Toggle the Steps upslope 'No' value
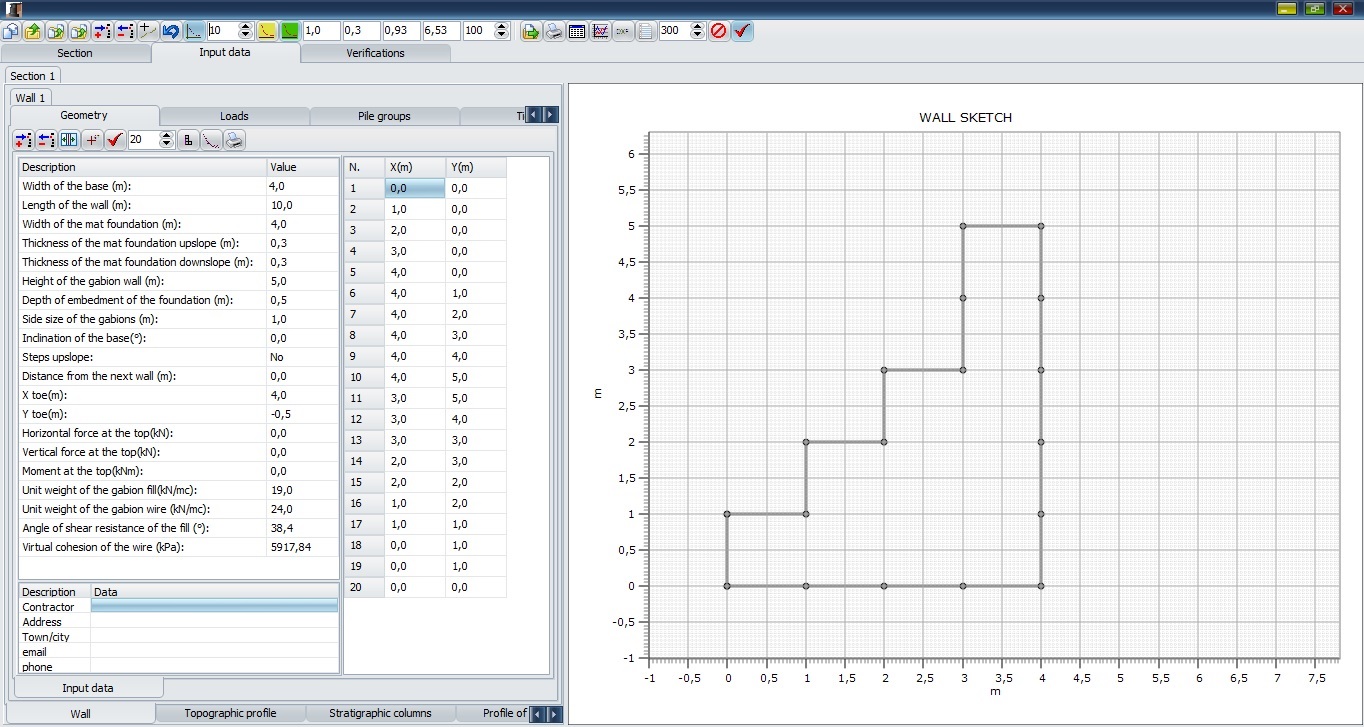 pyautogui.click(x=302, y=357)
